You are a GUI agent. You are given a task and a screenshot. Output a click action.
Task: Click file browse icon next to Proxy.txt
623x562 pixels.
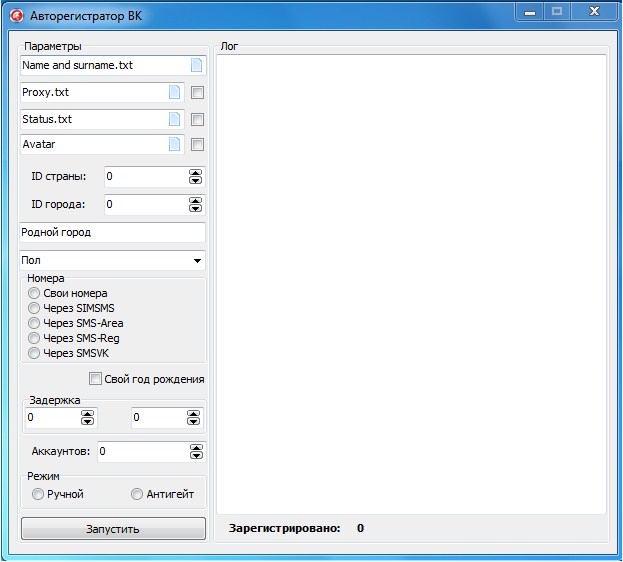pyautogui.click(x=175, y=93)
